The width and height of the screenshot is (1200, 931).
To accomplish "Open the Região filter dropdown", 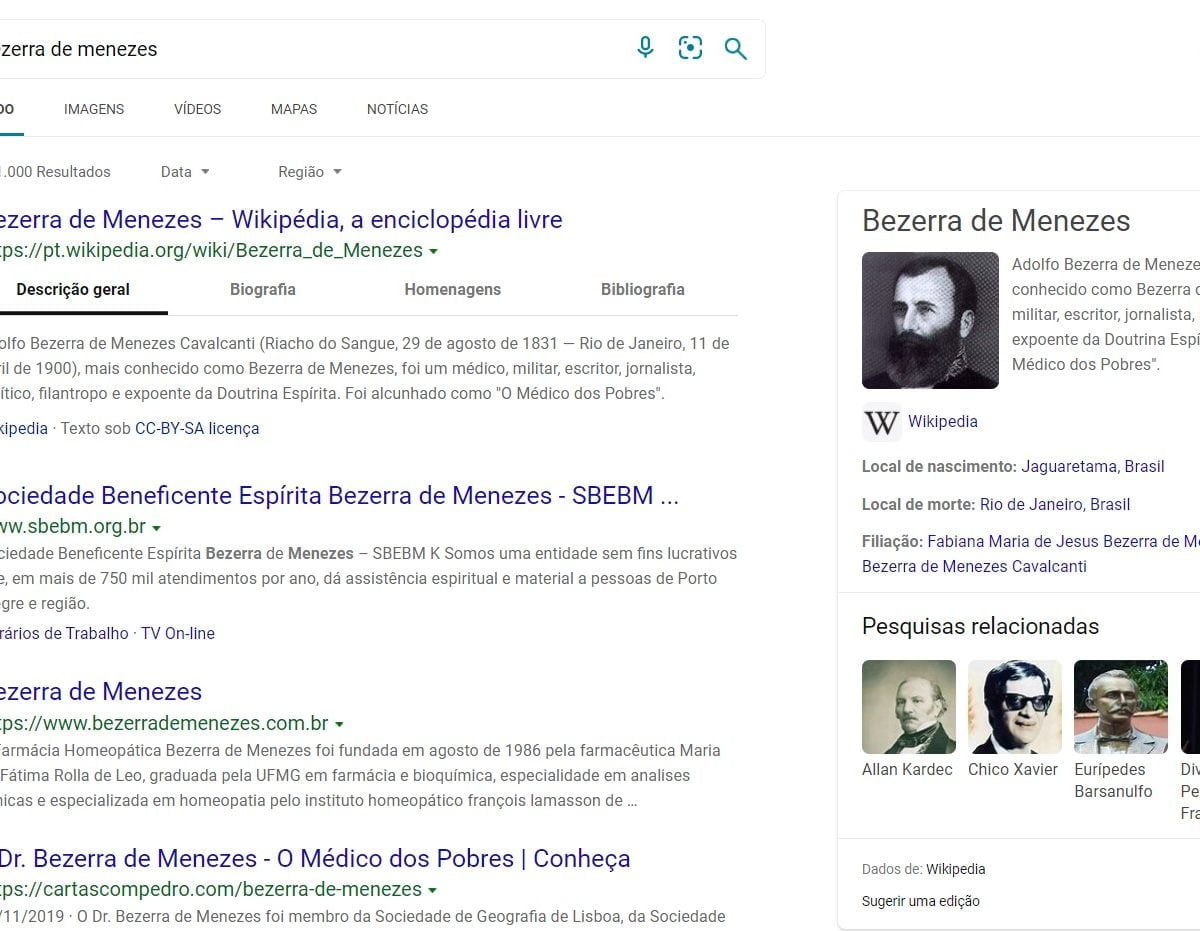I will tap(310, 172).
